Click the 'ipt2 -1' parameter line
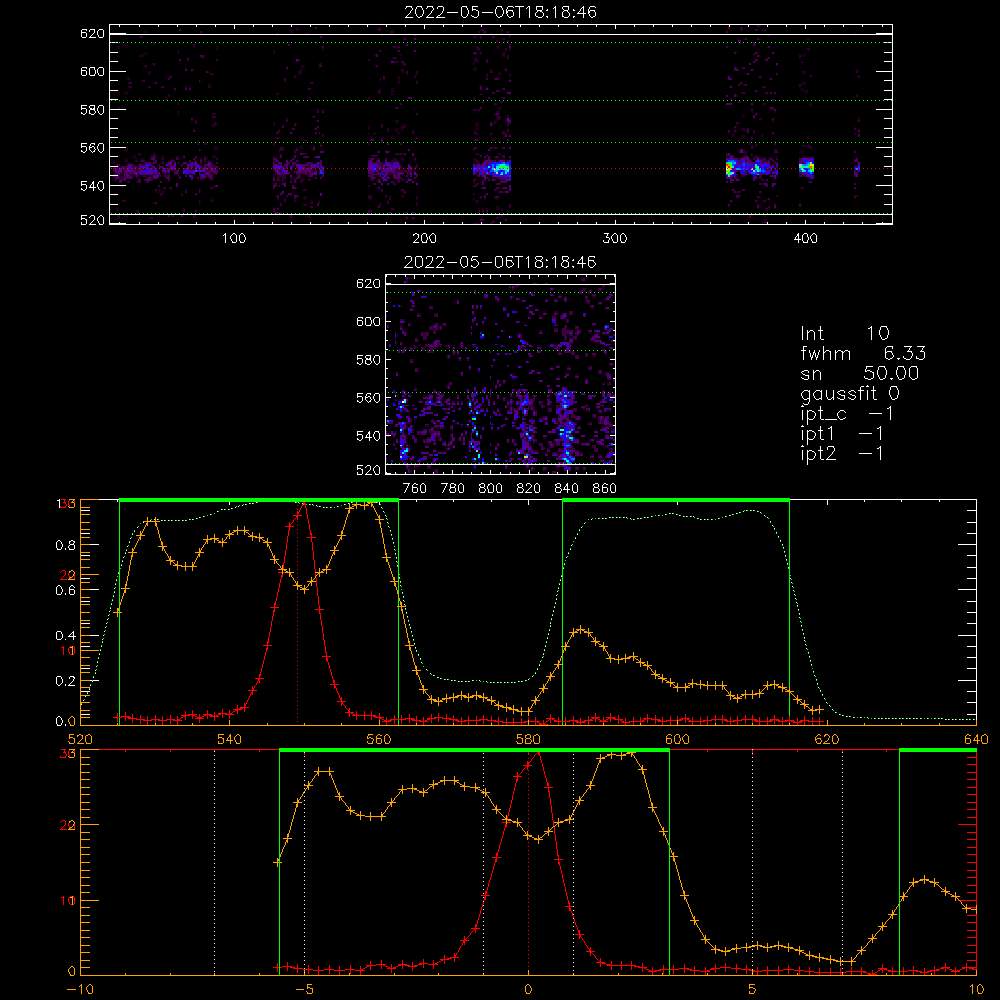Image resolution: width=1000 pixels, height=1000 pixels. (842, 453)
